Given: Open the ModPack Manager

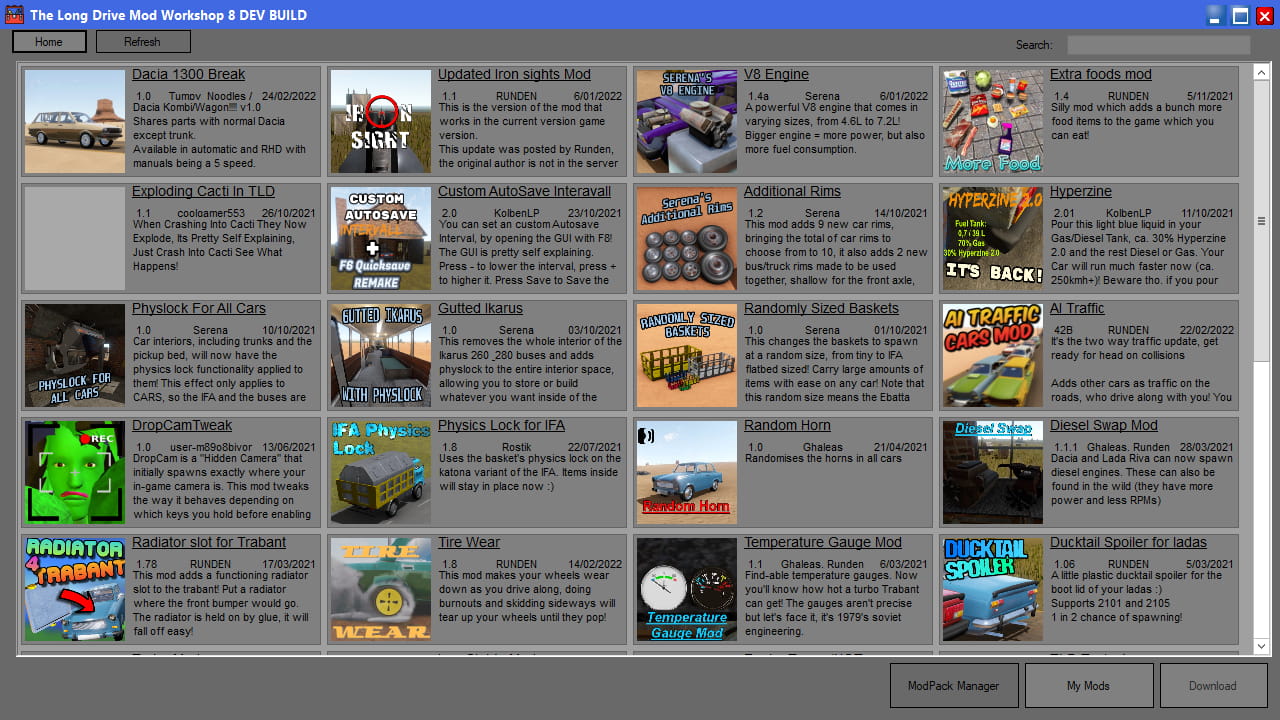Looking at the screenshot, I should [954, 686].
